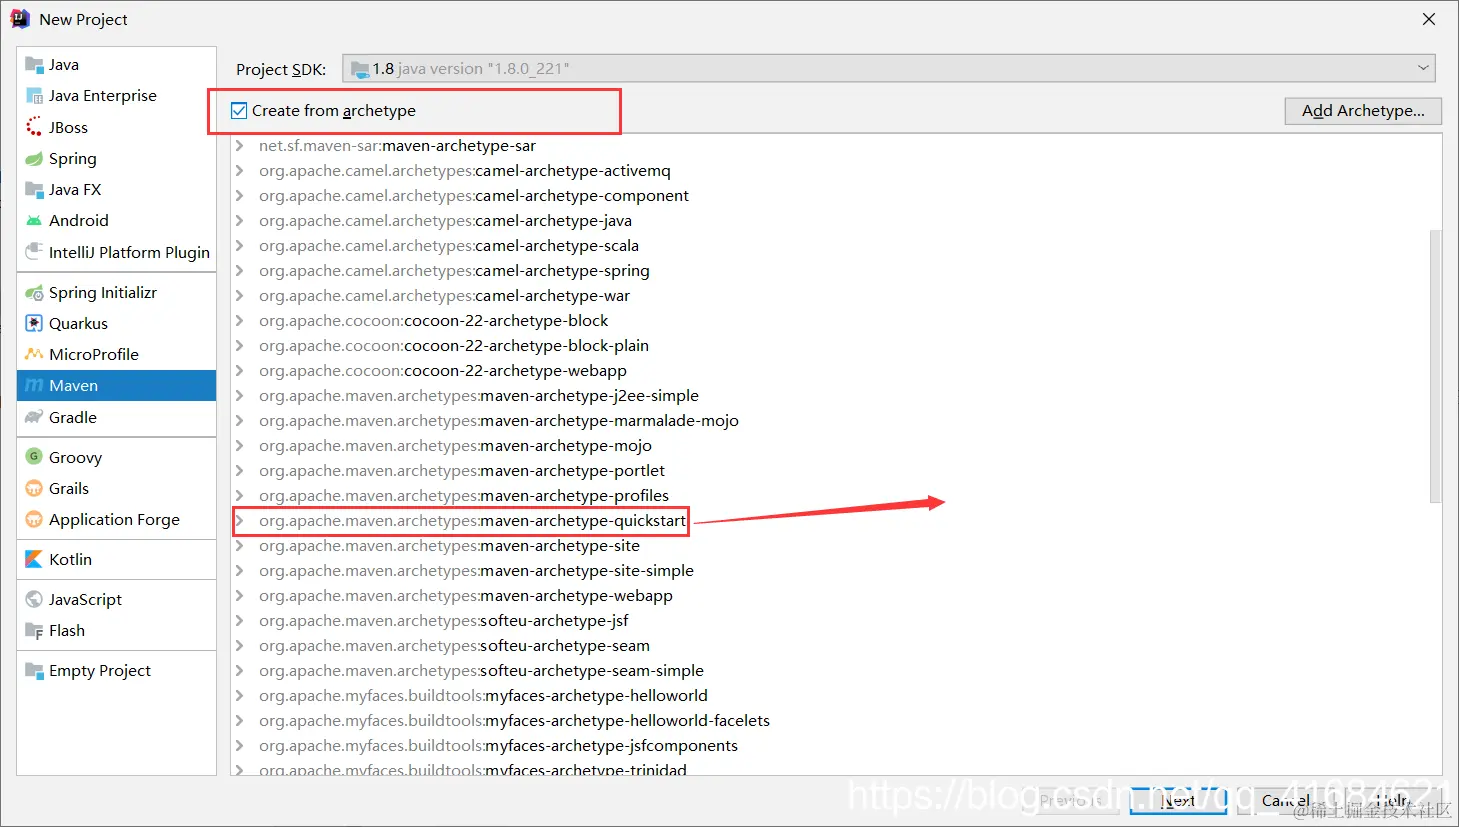Click the Cancel button

[x=1285, y=801]
